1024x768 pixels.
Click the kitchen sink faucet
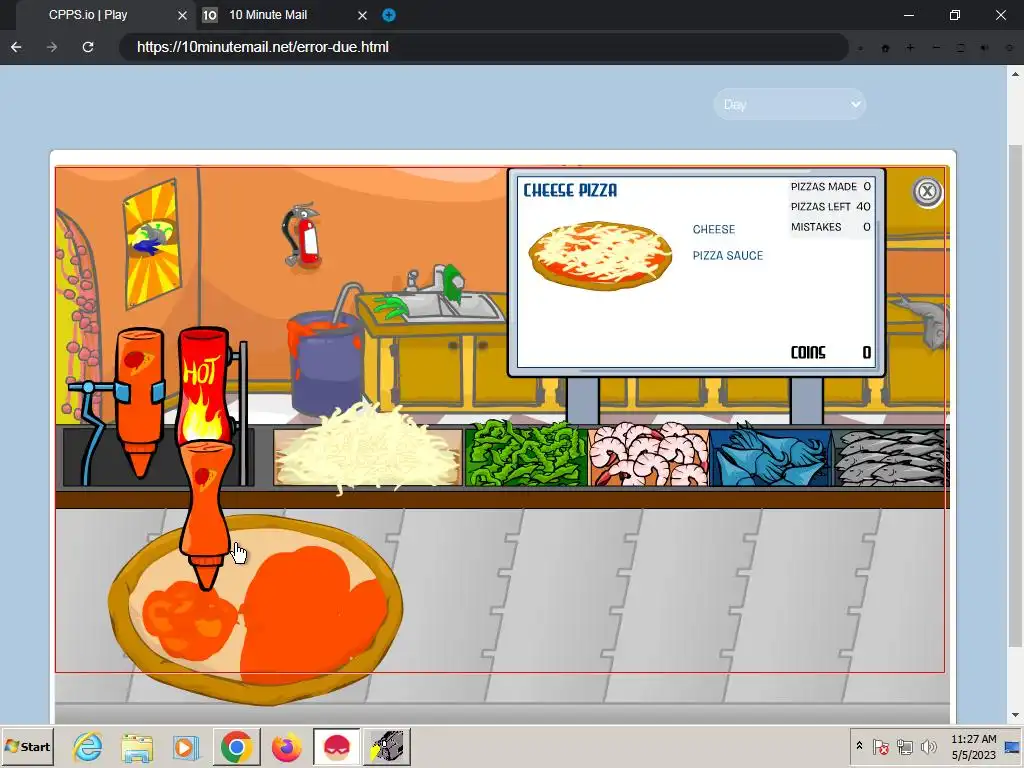click(436, 281)
